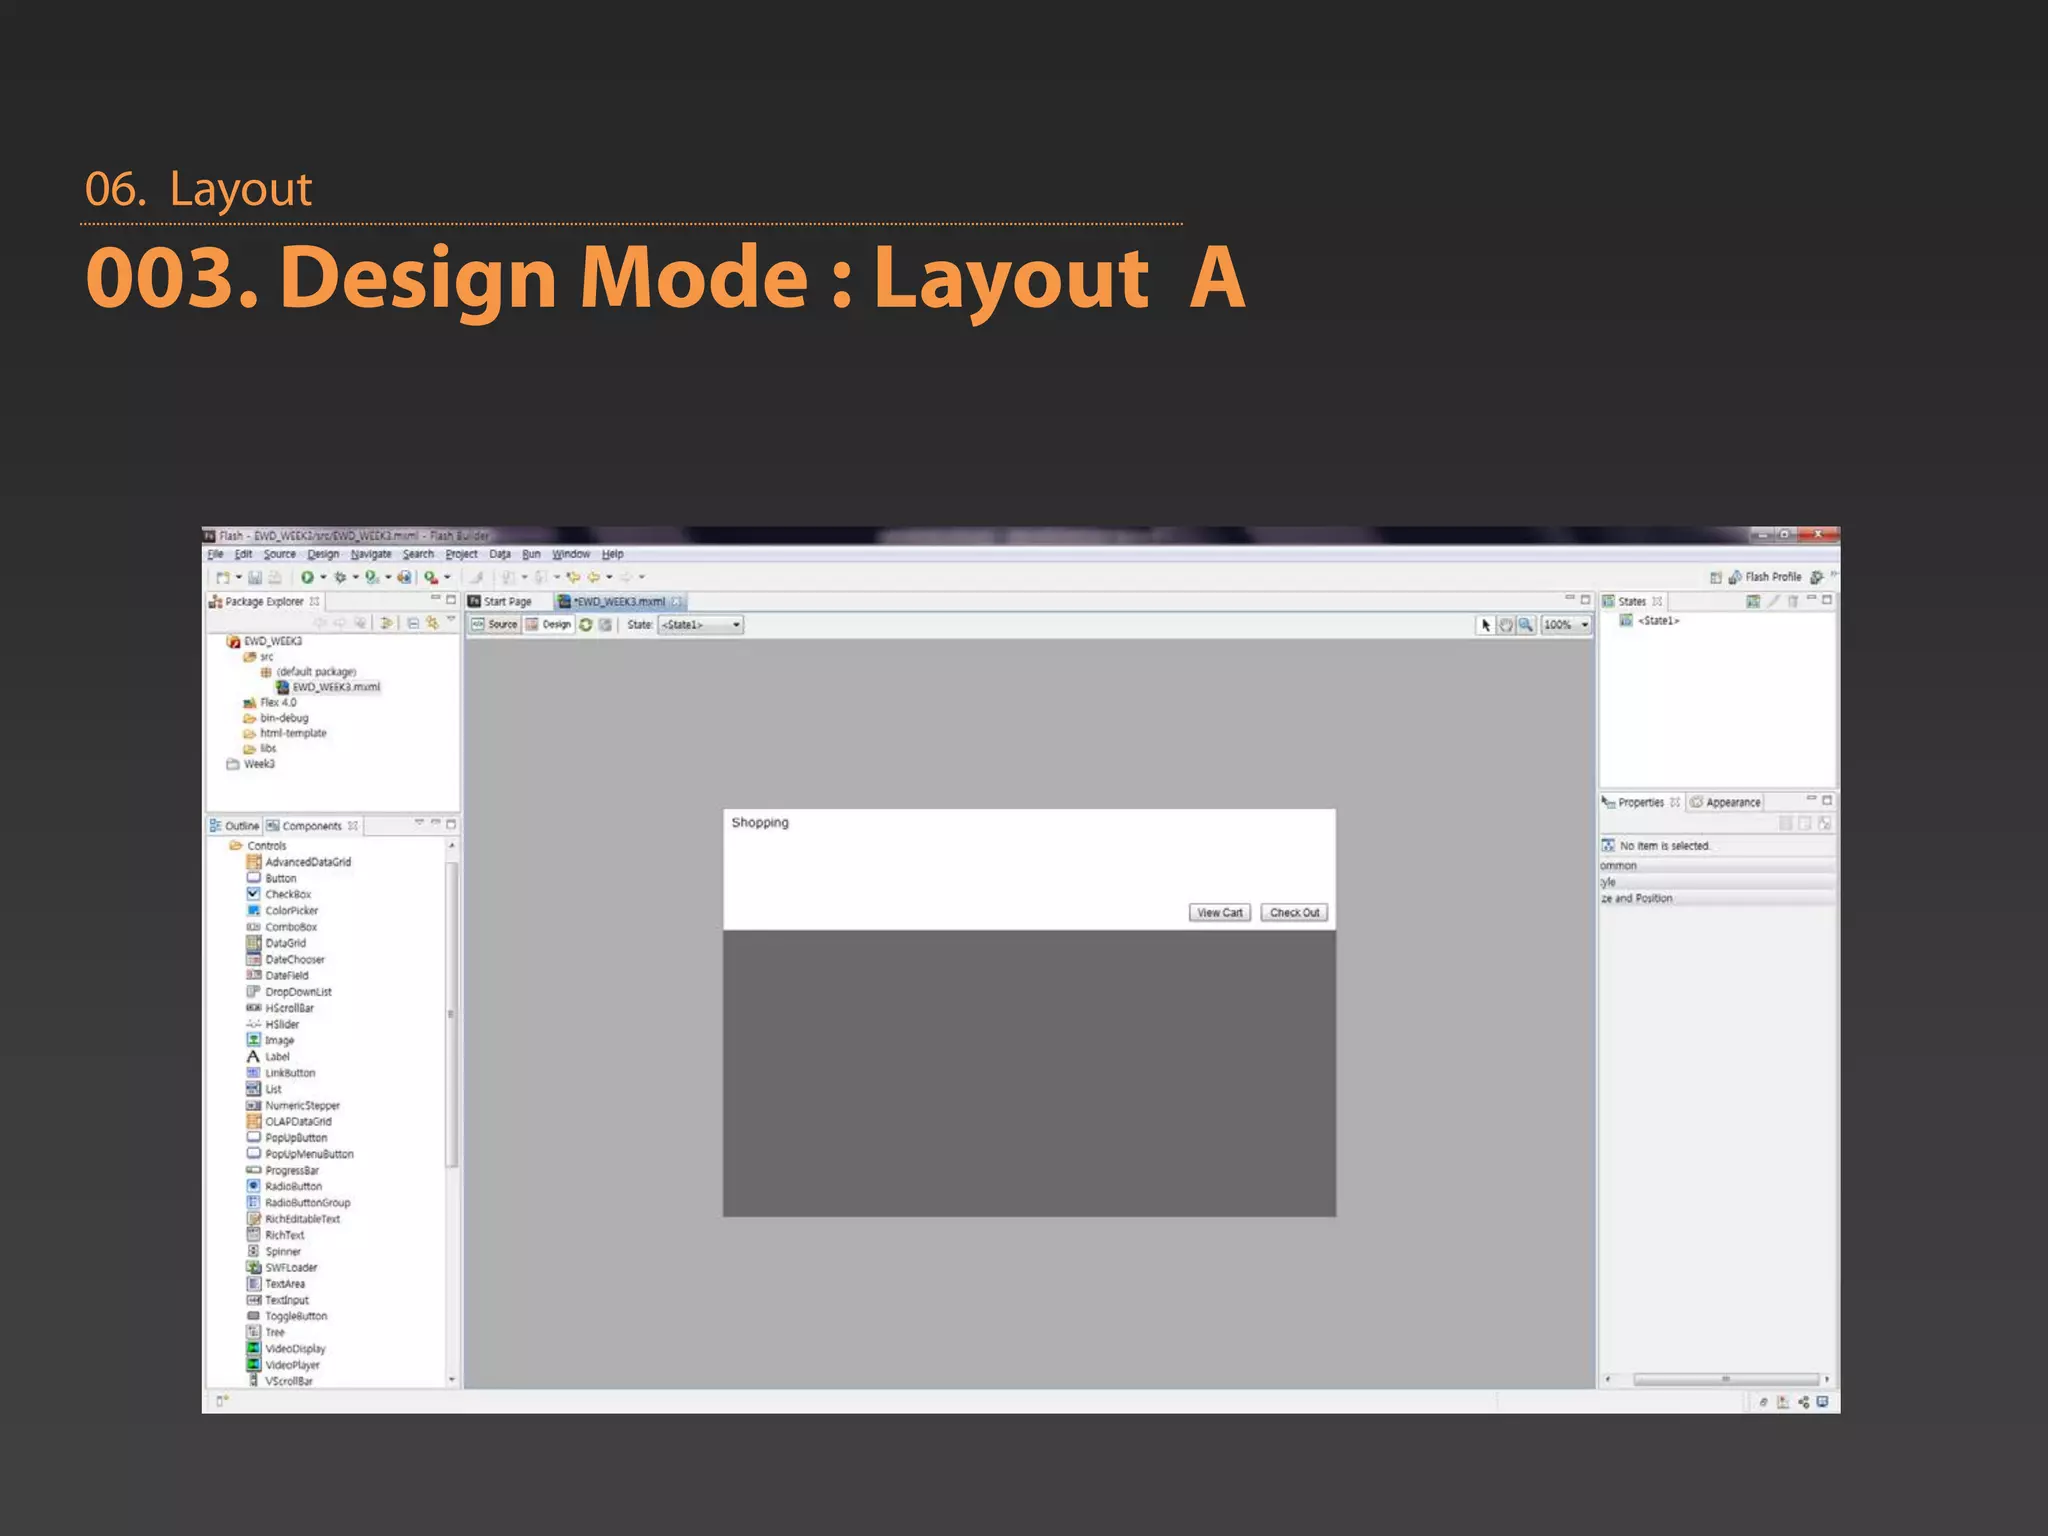Click the green Run button icon
This screenshot has width=2048, height=1536.
click(x=307, y=577)
